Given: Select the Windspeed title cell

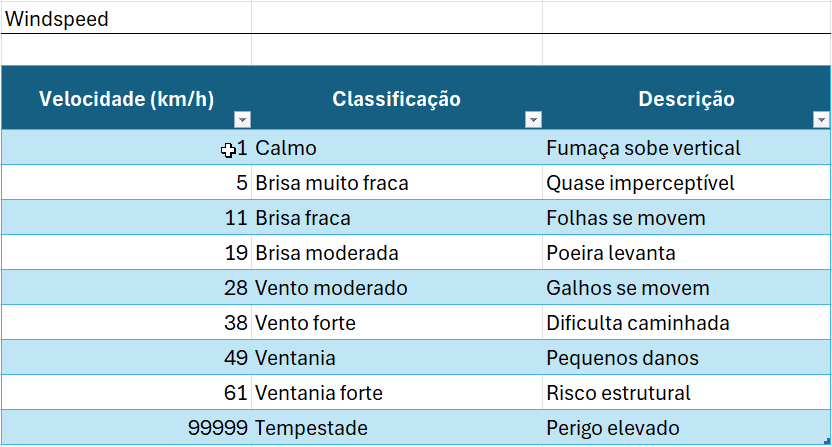Looking at the screenshot, I should click(58, 19).
